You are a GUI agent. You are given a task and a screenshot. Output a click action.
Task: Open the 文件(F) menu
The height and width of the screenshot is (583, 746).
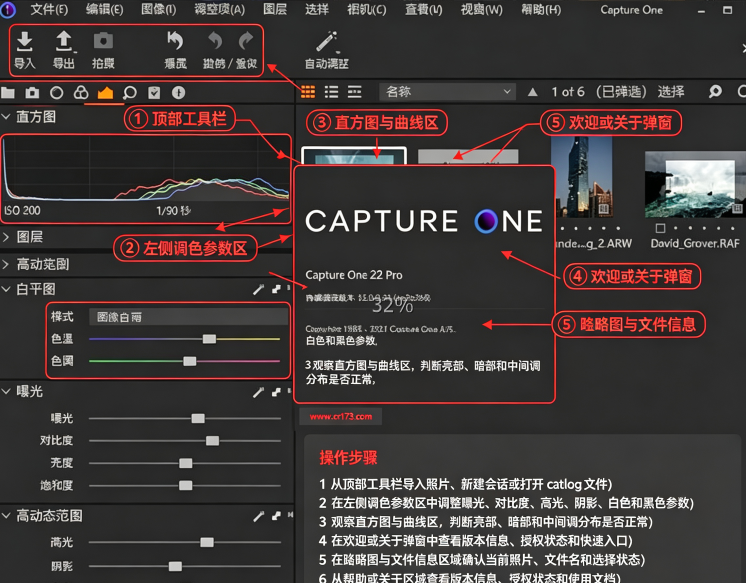(49, 10)
